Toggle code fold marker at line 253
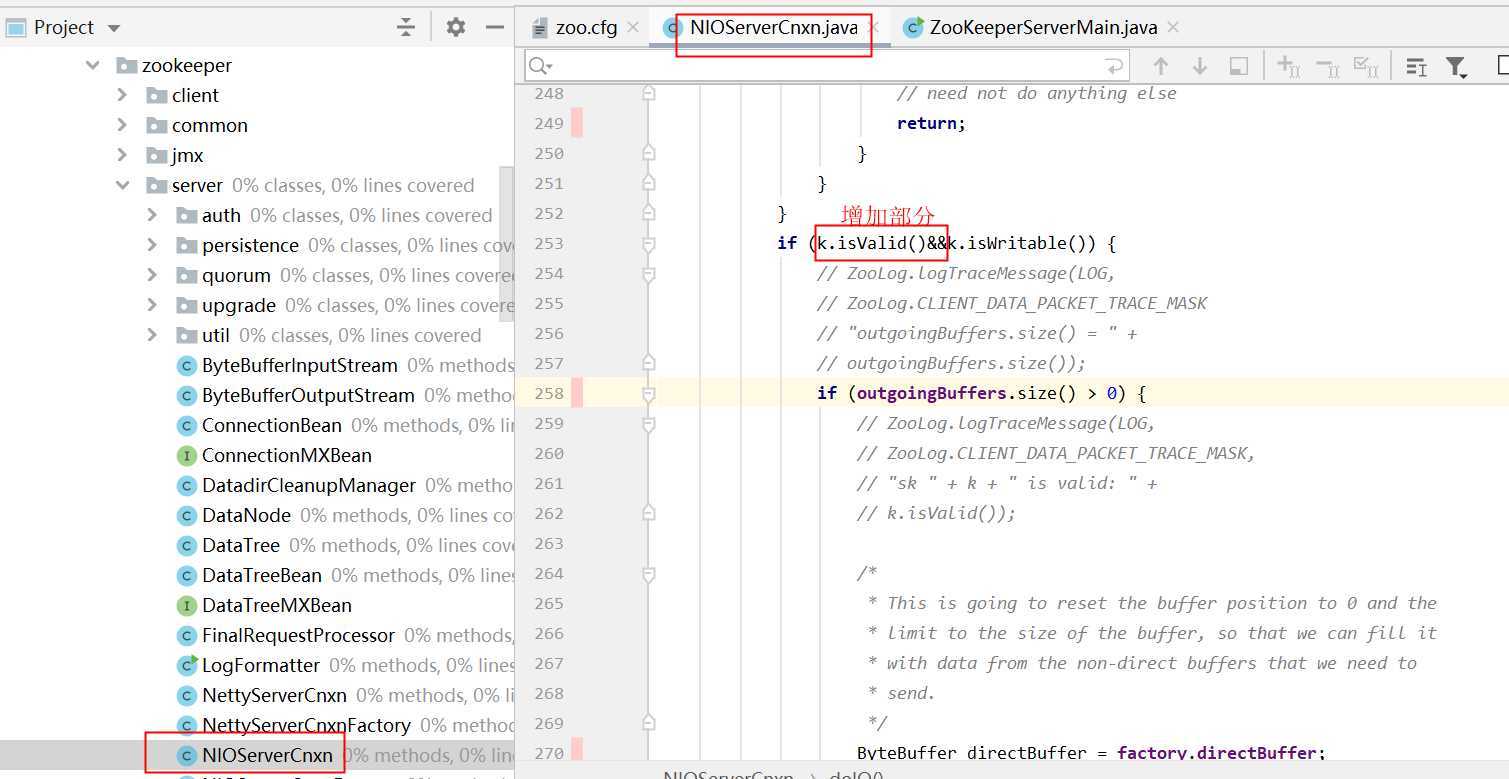The height and width of the screenshot is (779, 1509). [648, 244]
